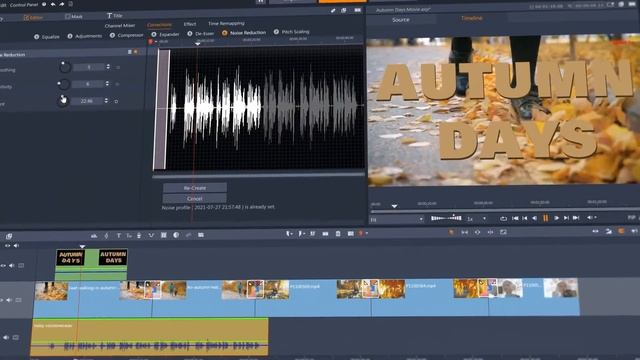Image resolution: width=640 pixels, height=360 pixels.
Task: Adjust the second knob's value stepper arrows
Action: [107, 83]
